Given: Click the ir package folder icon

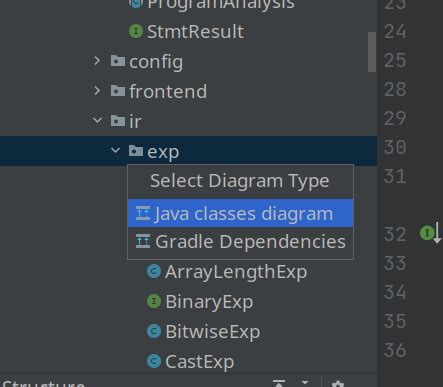Looking at the screenshot, I should pyautogui.click(x=118, y=121).
